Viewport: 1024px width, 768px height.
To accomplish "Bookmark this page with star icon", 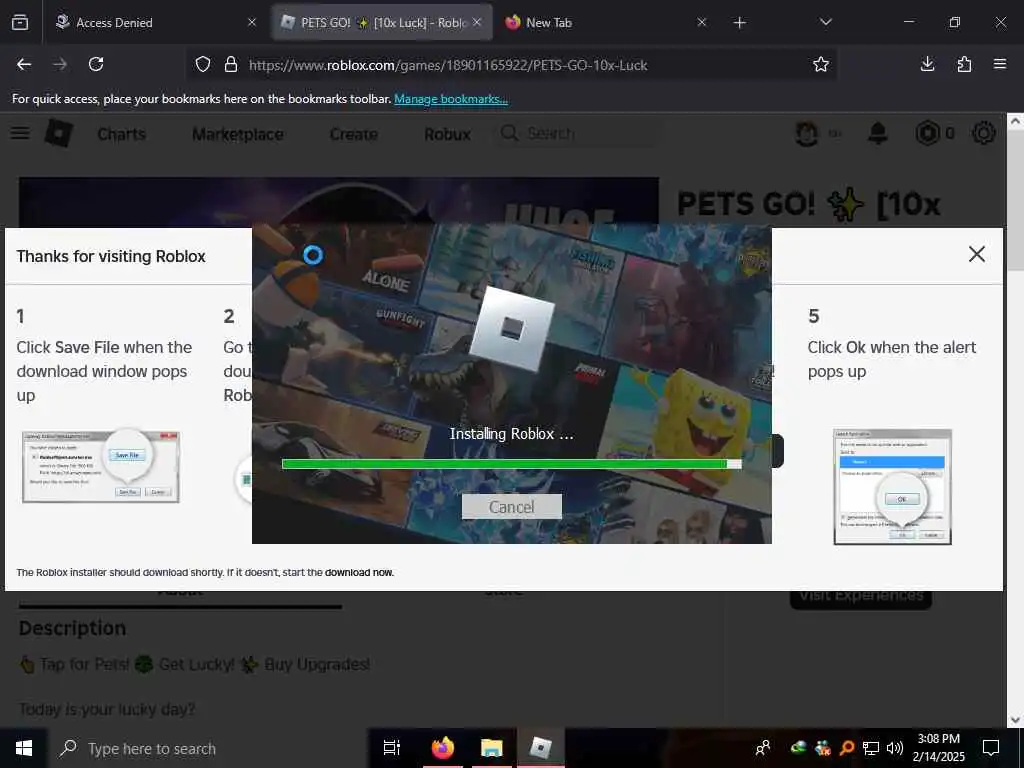I will [x=821, y=64].
